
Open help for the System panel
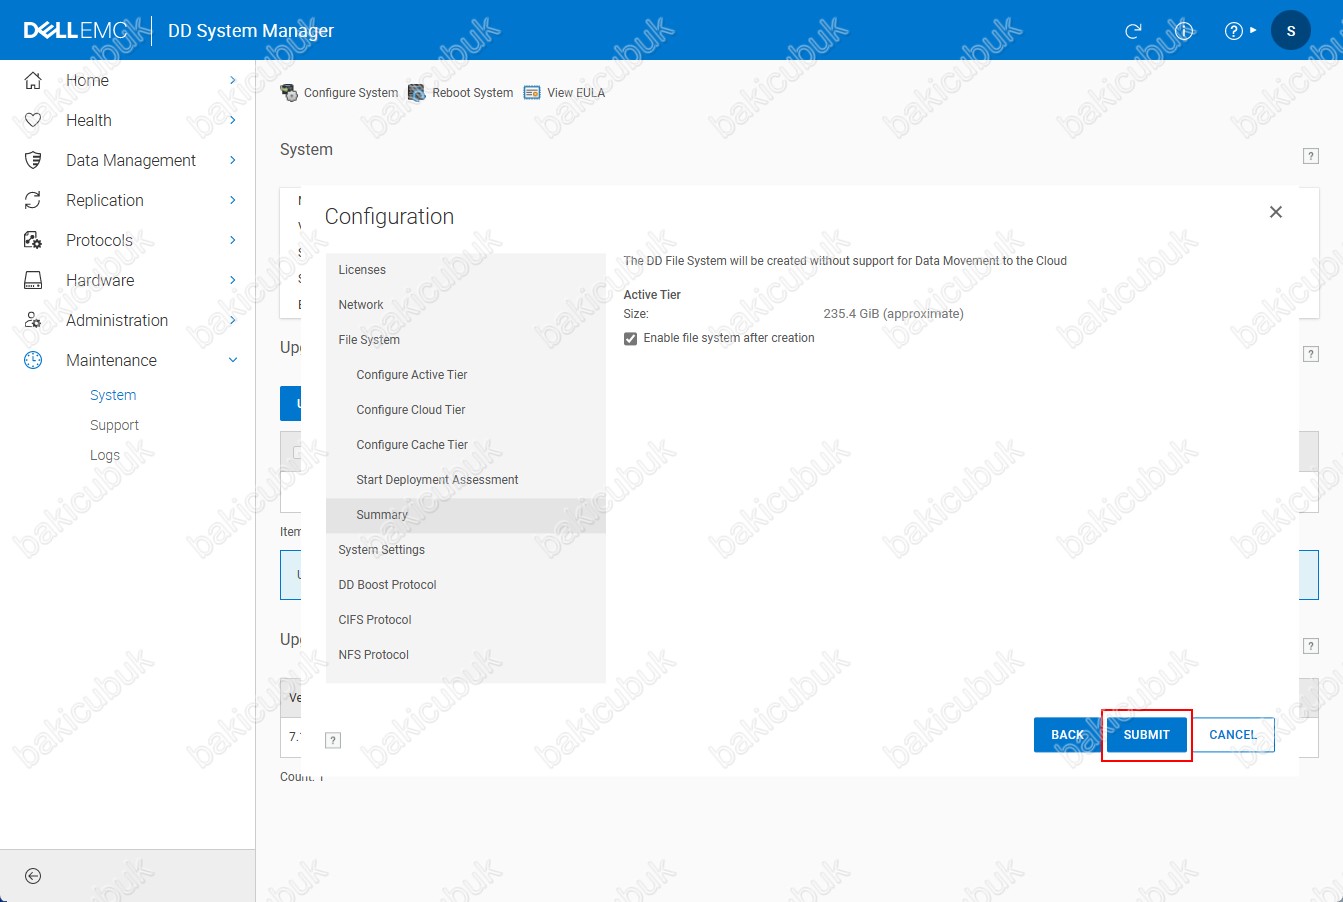(x=1310, y=156)
